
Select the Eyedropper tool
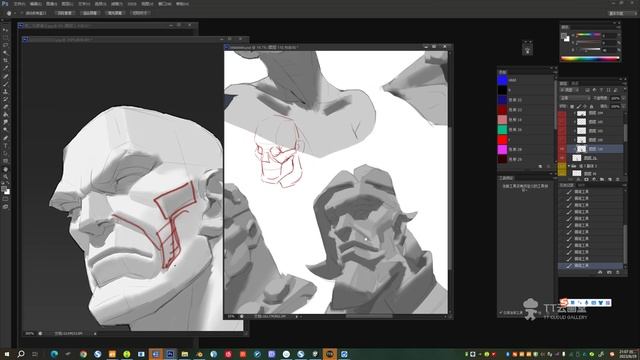pyautogui.click(x=5, y=69)
